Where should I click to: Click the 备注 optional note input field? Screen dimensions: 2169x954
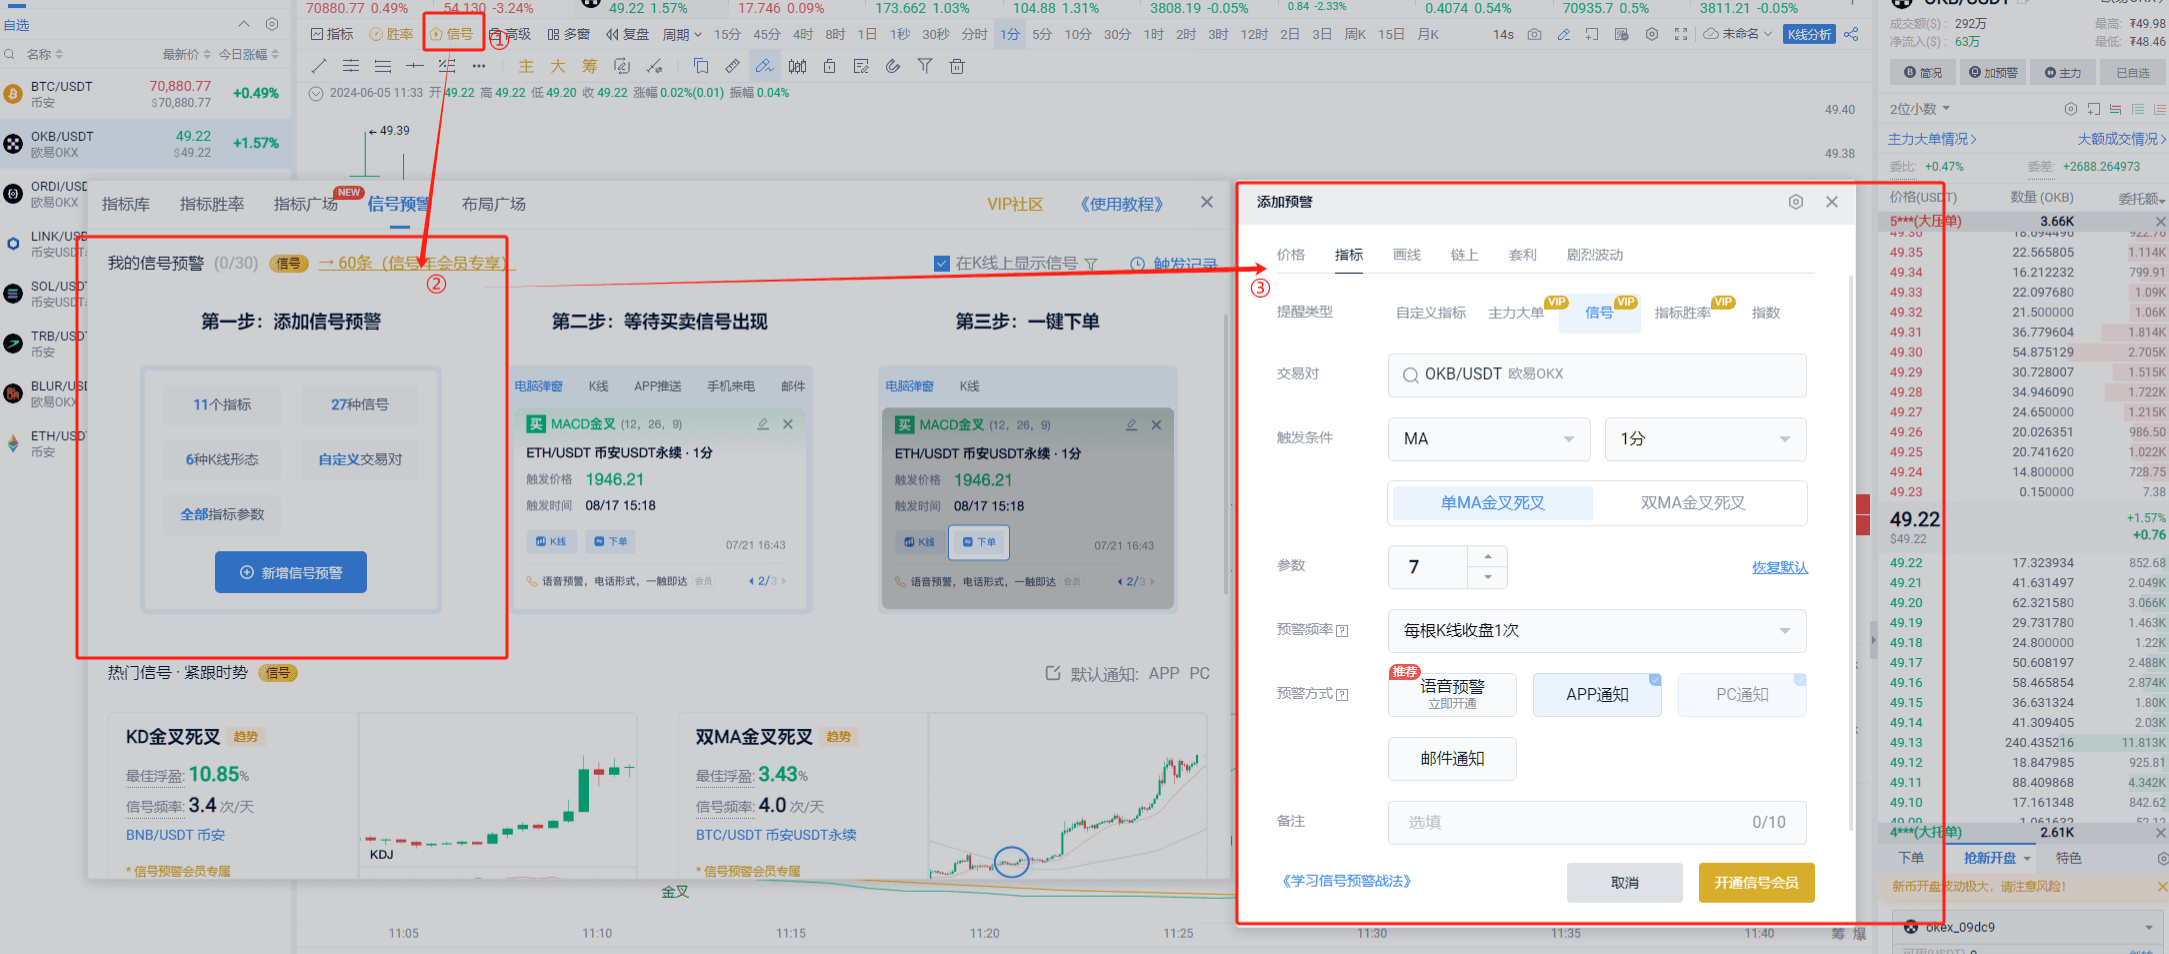1597,822
